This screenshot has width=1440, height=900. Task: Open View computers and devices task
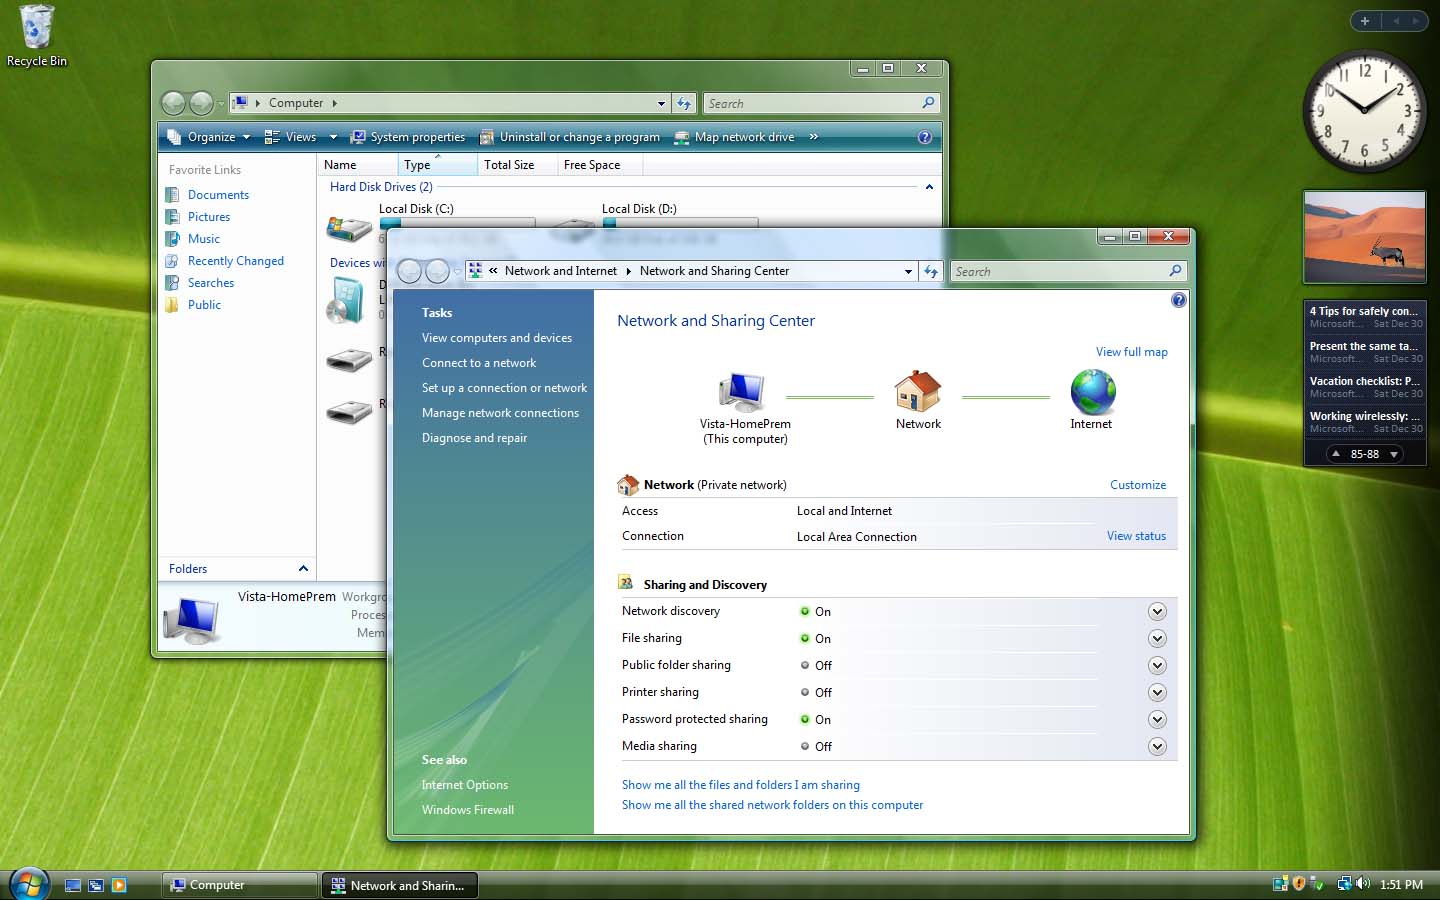[497, 338]
